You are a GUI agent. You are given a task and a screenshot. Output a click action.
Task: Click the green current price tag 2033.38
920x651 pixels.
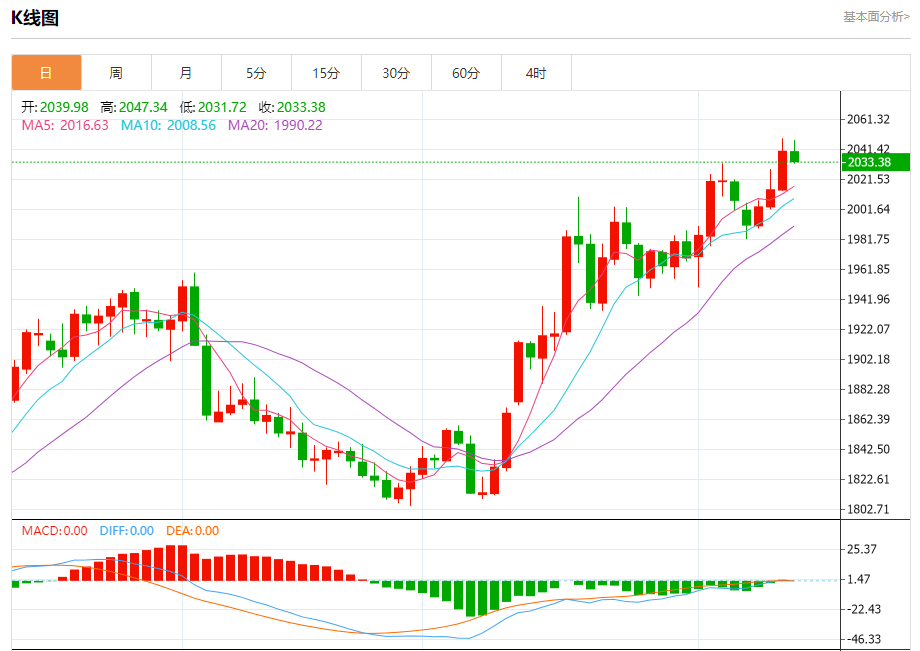point(875,162)
